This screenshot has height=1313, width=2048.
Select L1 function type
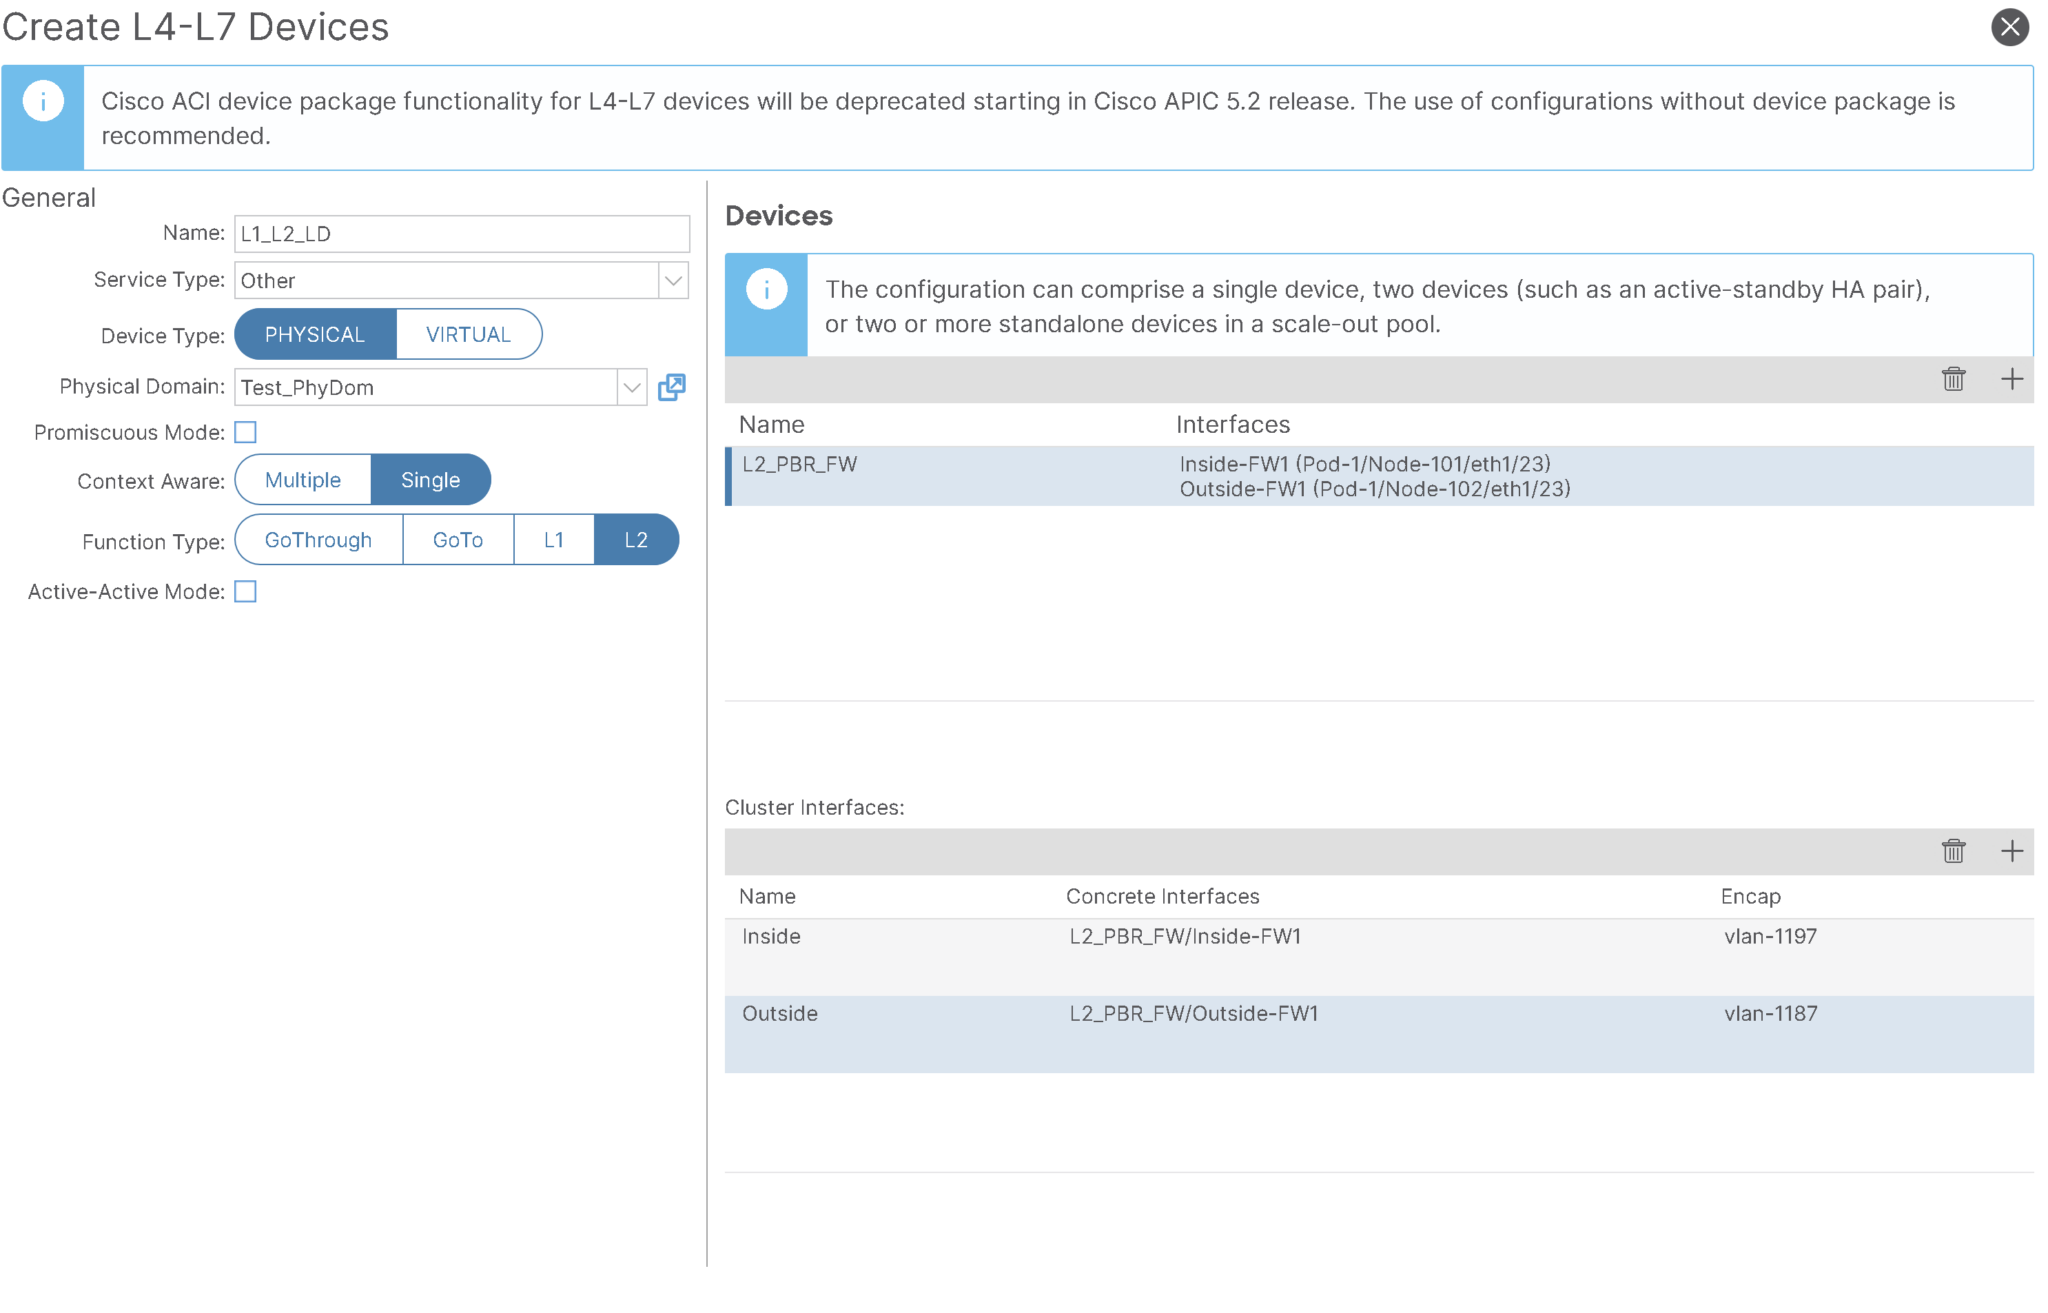pos(553,540)
